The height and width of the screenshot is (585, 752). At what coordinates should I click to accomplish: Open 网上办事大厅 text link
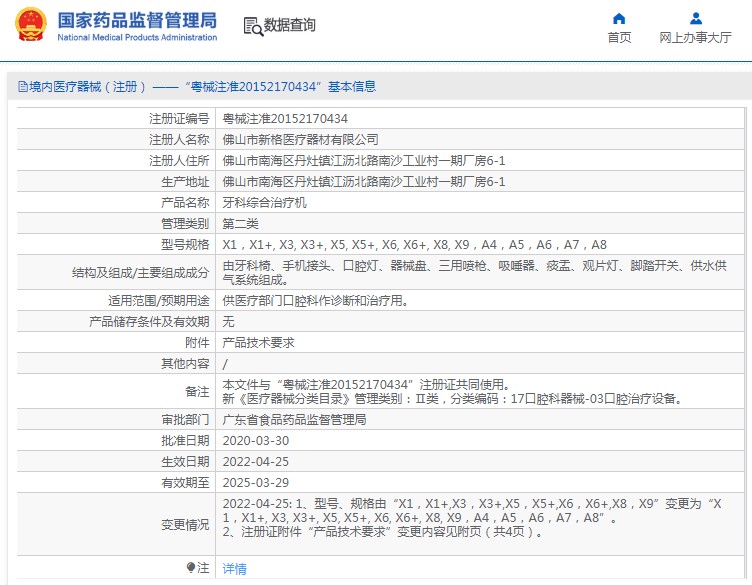tap(695, 37)
